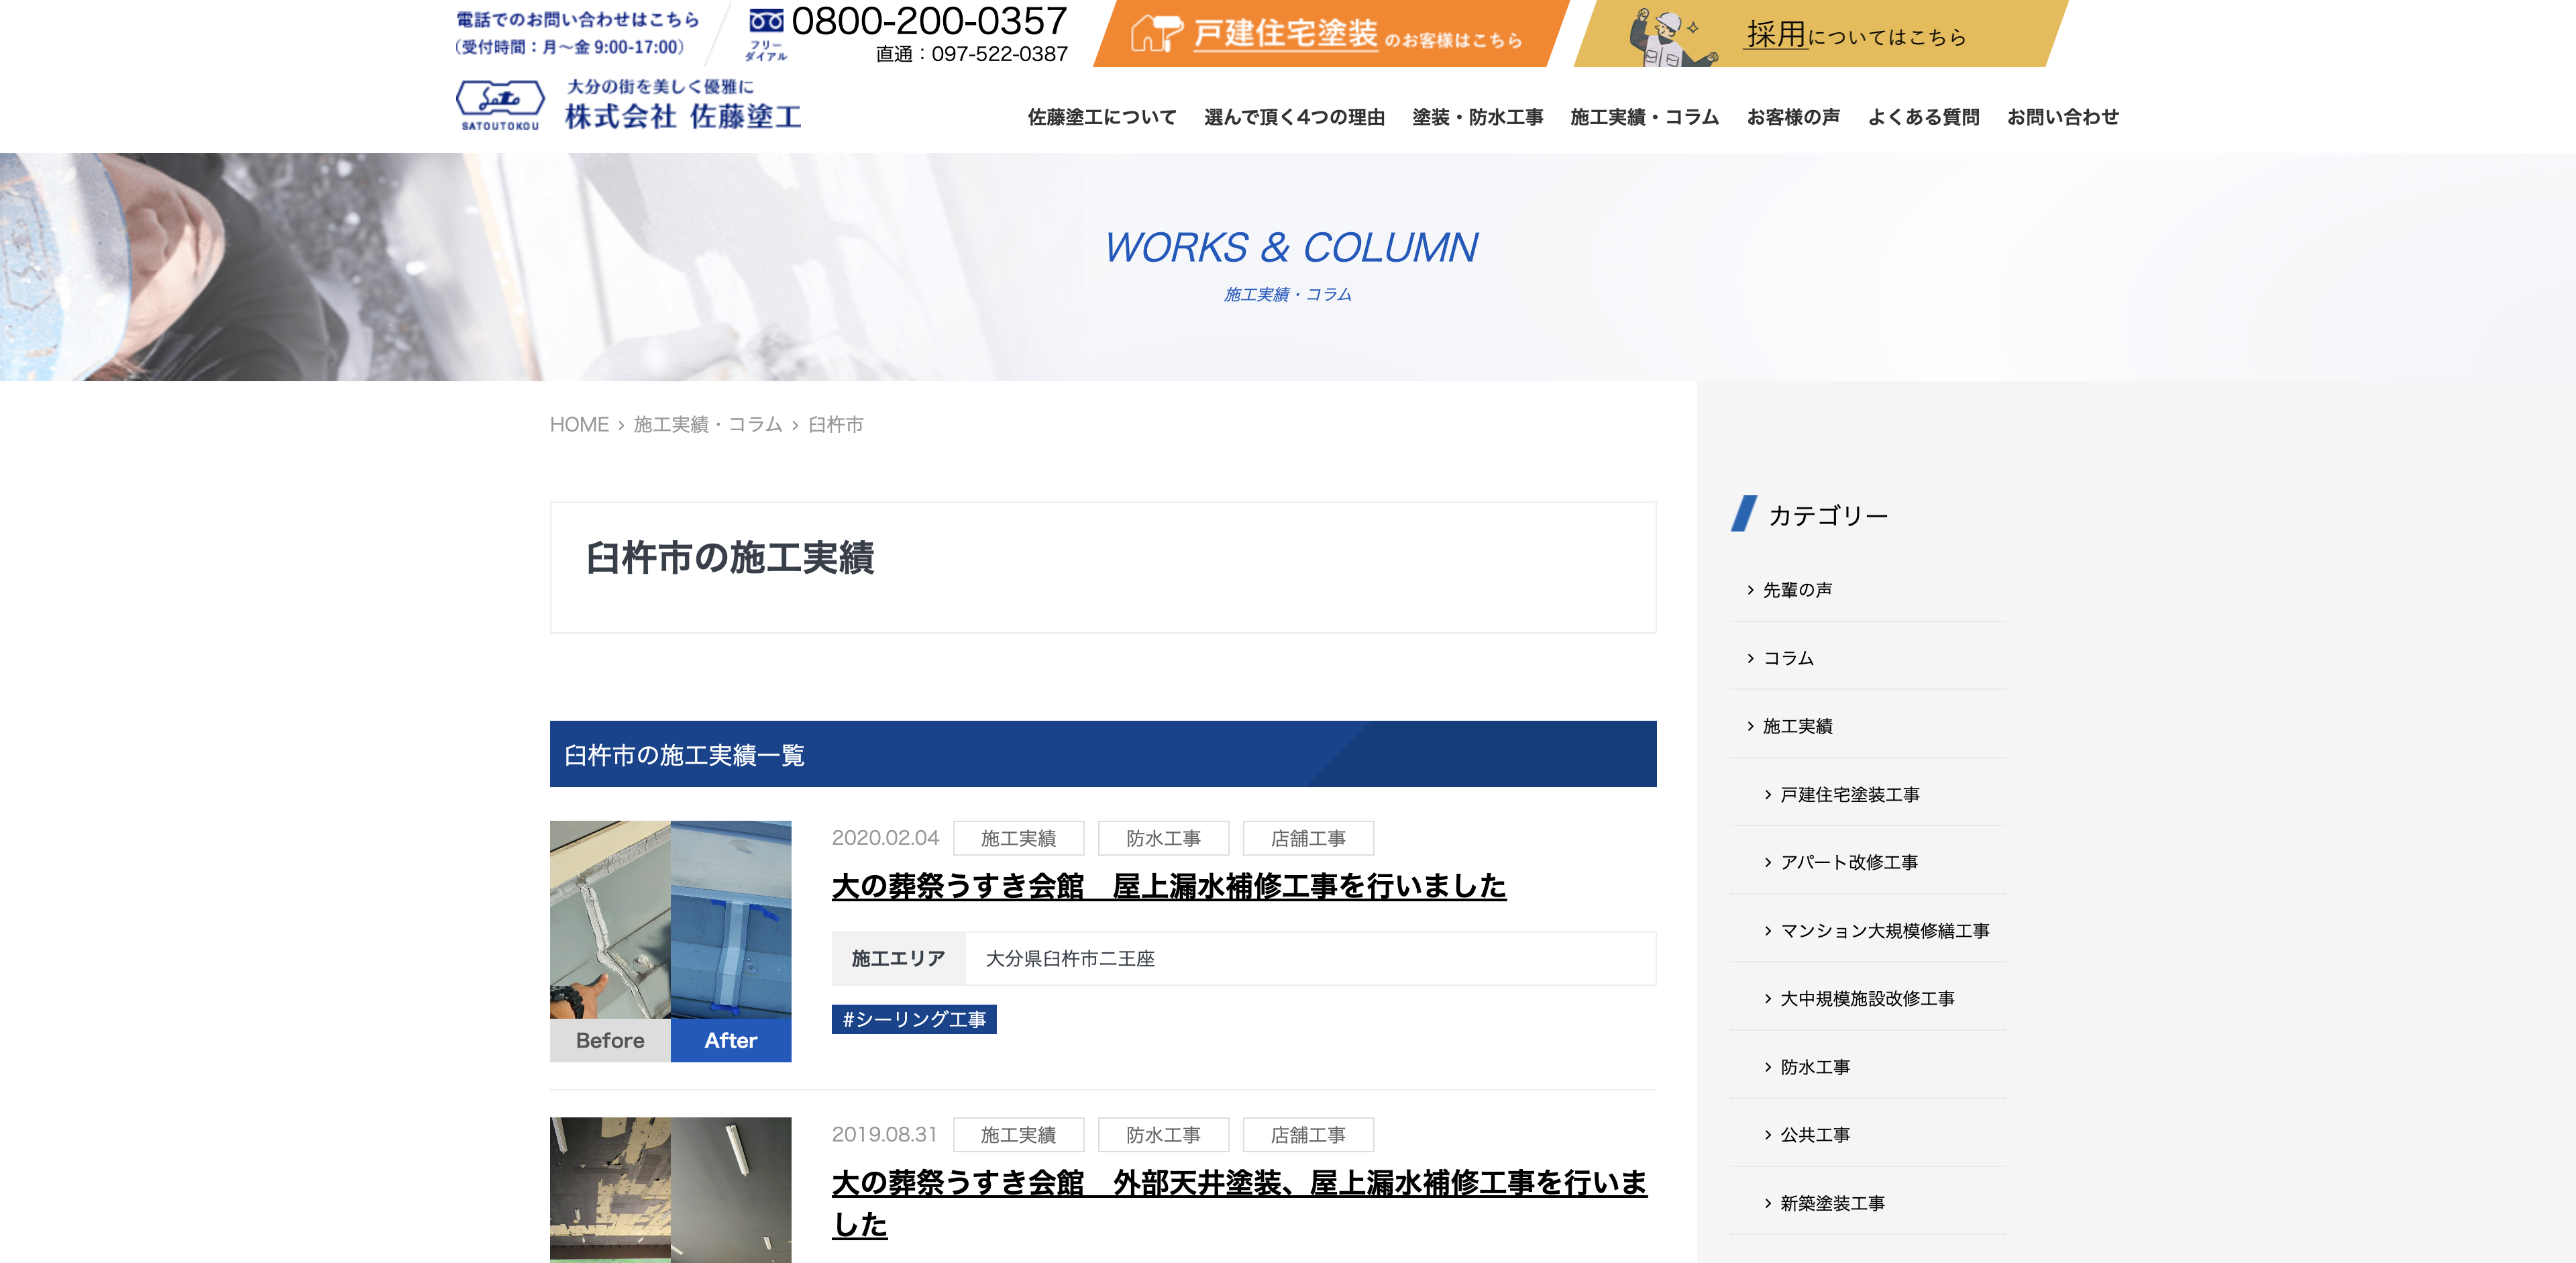Click the date 2020.02.04
This screenshot has height=1263, width=2576.
[885, 838]
